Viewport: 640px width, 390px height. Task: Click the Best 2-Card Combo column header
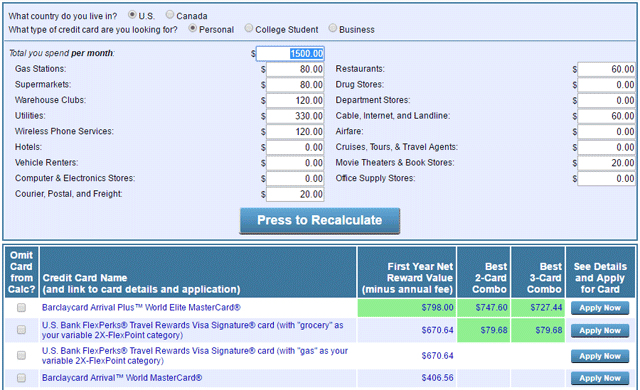coord(484,272)
